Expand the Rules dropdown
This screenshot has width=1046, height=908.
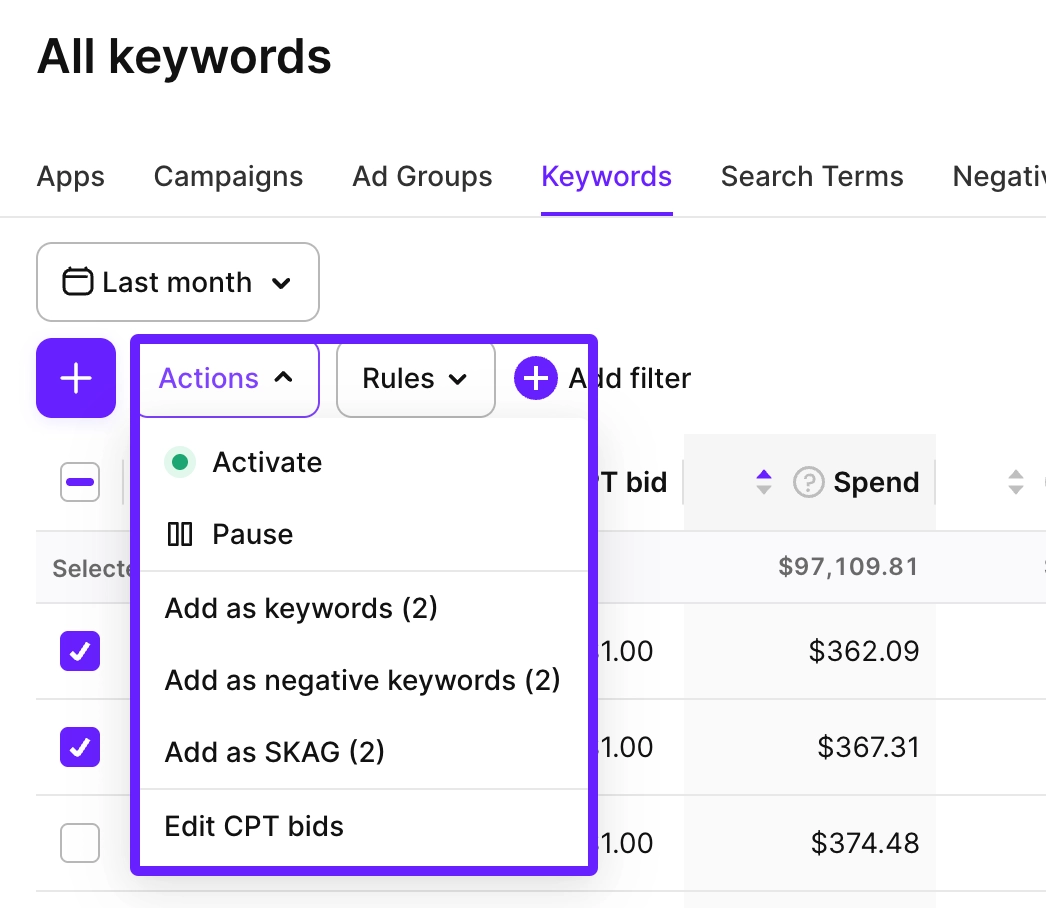tap(415, 378)
